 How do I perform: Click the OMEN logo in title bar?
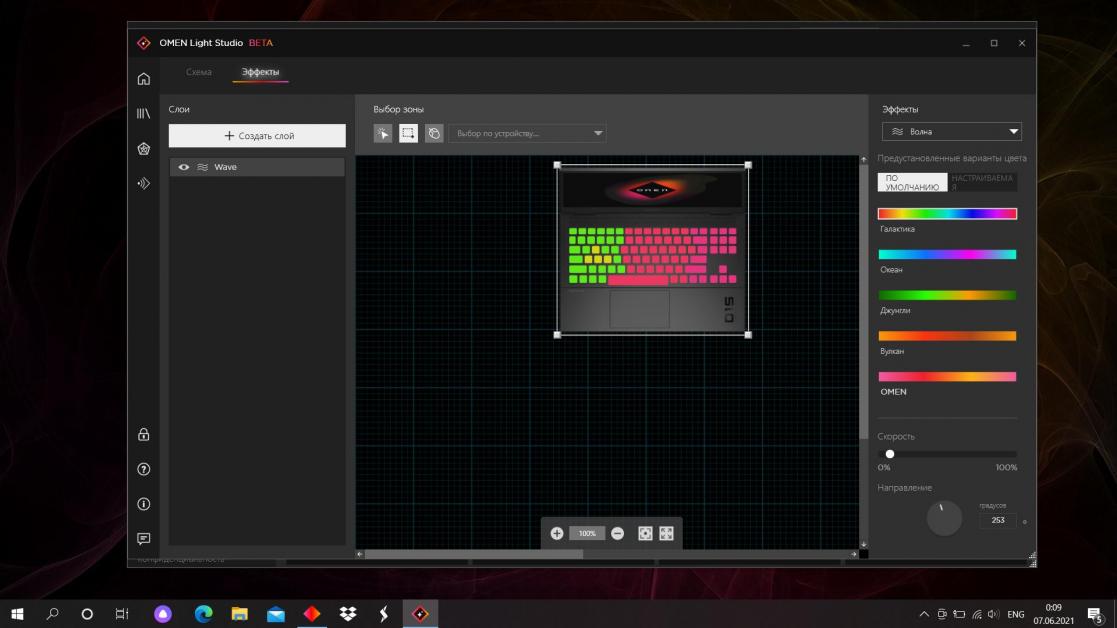[x=144, y=43]
